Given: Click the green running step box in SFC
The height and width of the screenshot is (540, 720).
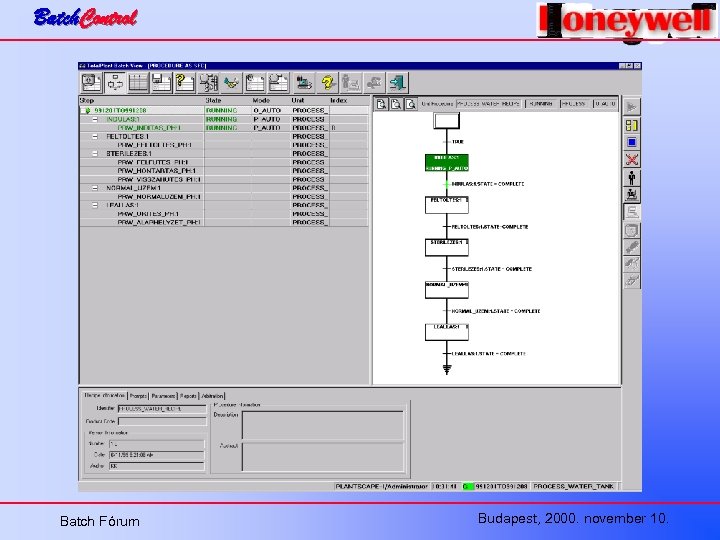Looking at the screenshot, I should pos(447,163).
